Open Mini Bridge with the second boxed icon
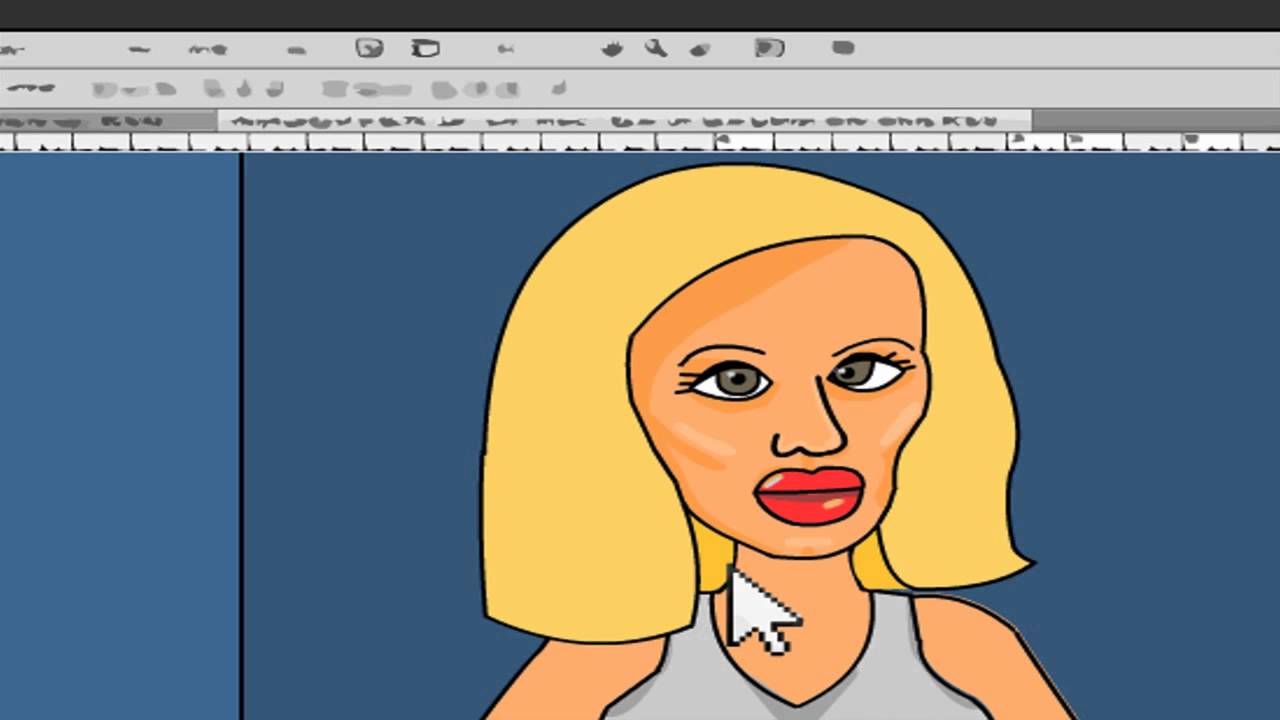The width and height of the screenshot is (1280, 720). click(426, 47)
